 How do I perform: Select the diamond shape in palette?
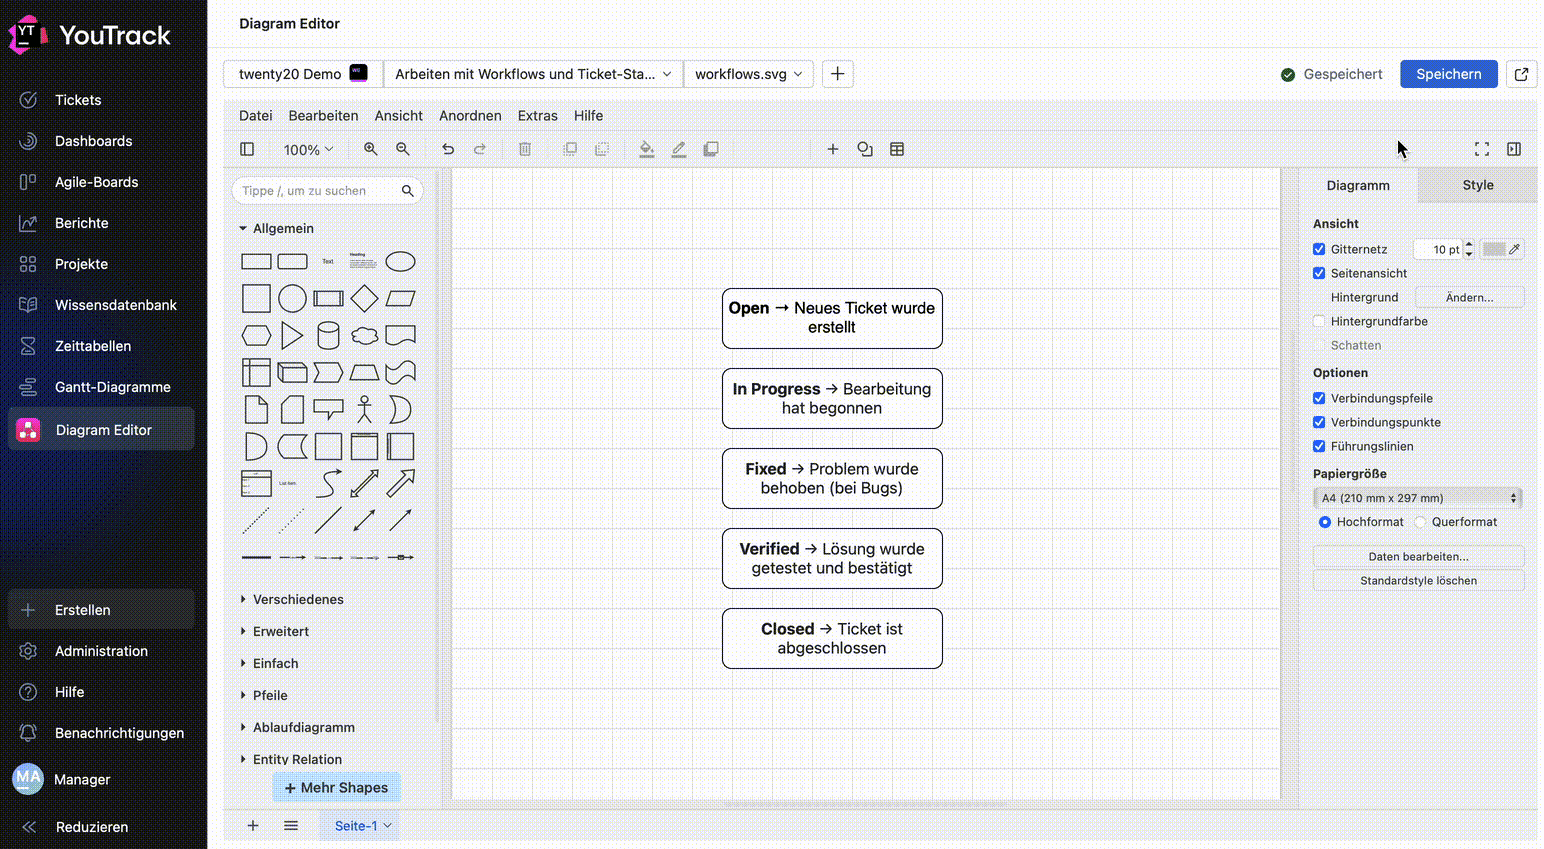(364, 298)
